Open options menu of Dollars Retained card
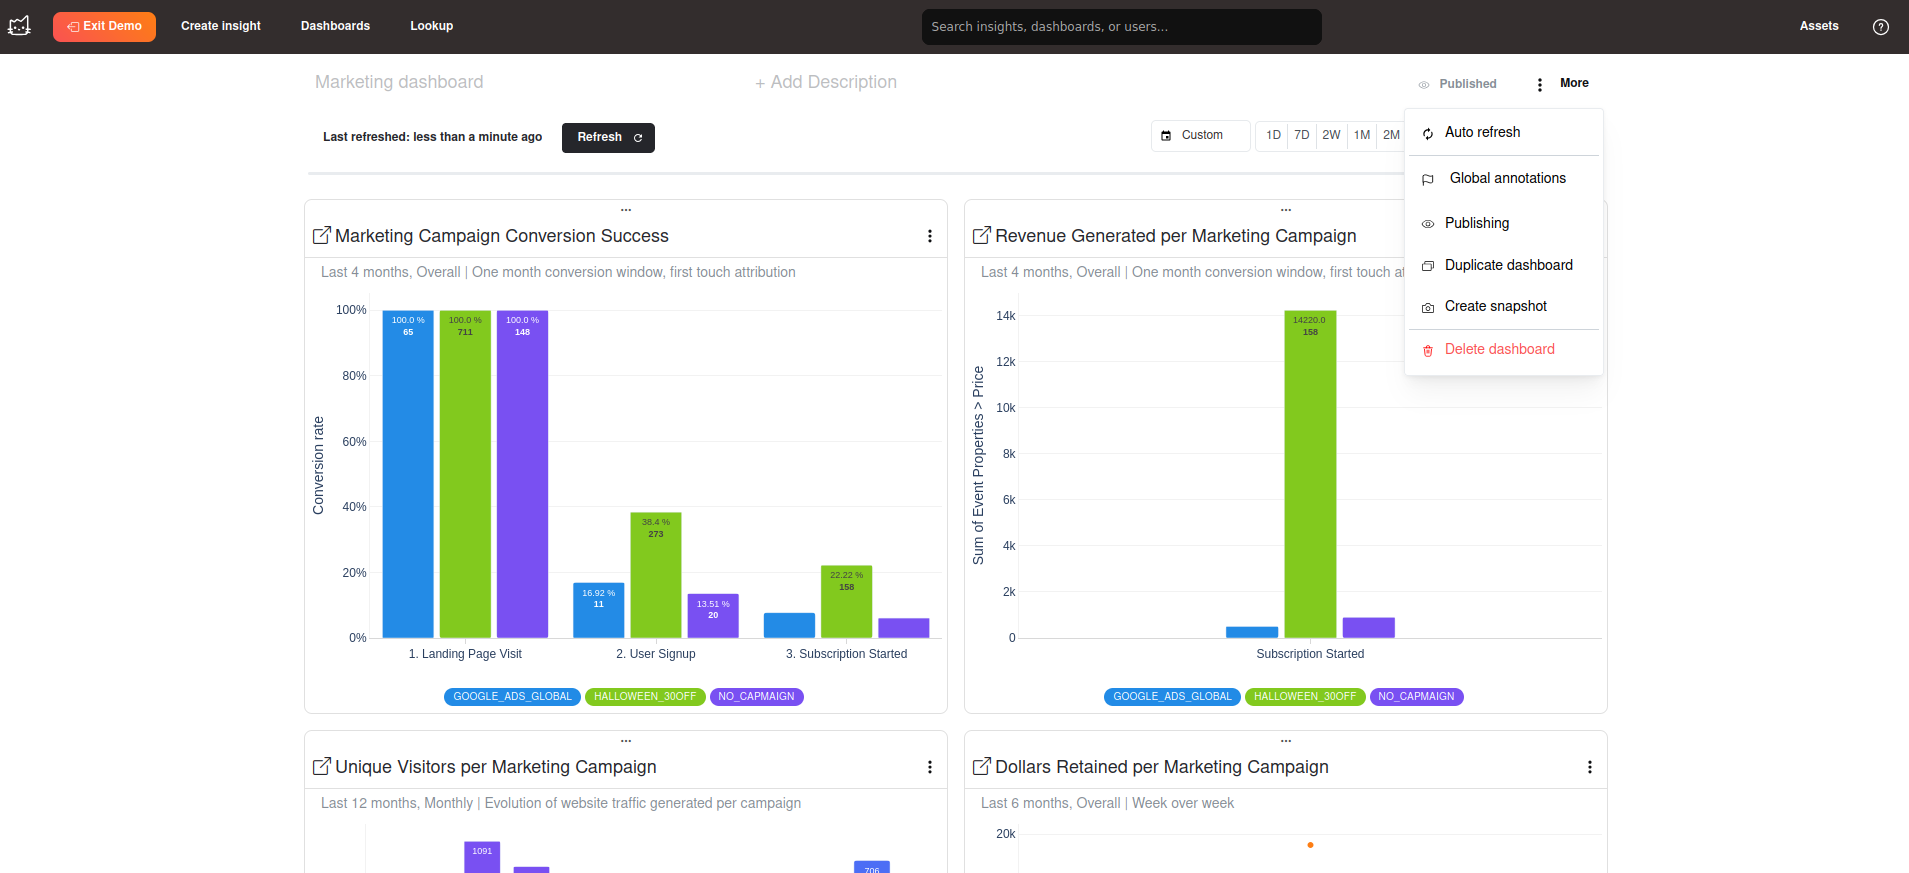This screenshot has height=873, width=1909. coord(1589,767)
